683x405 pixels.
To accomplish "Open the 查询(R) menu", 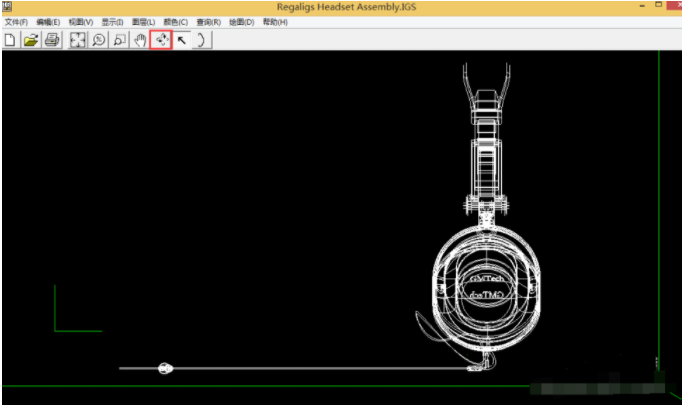I will pyautogui.click(x=209, y=22).
